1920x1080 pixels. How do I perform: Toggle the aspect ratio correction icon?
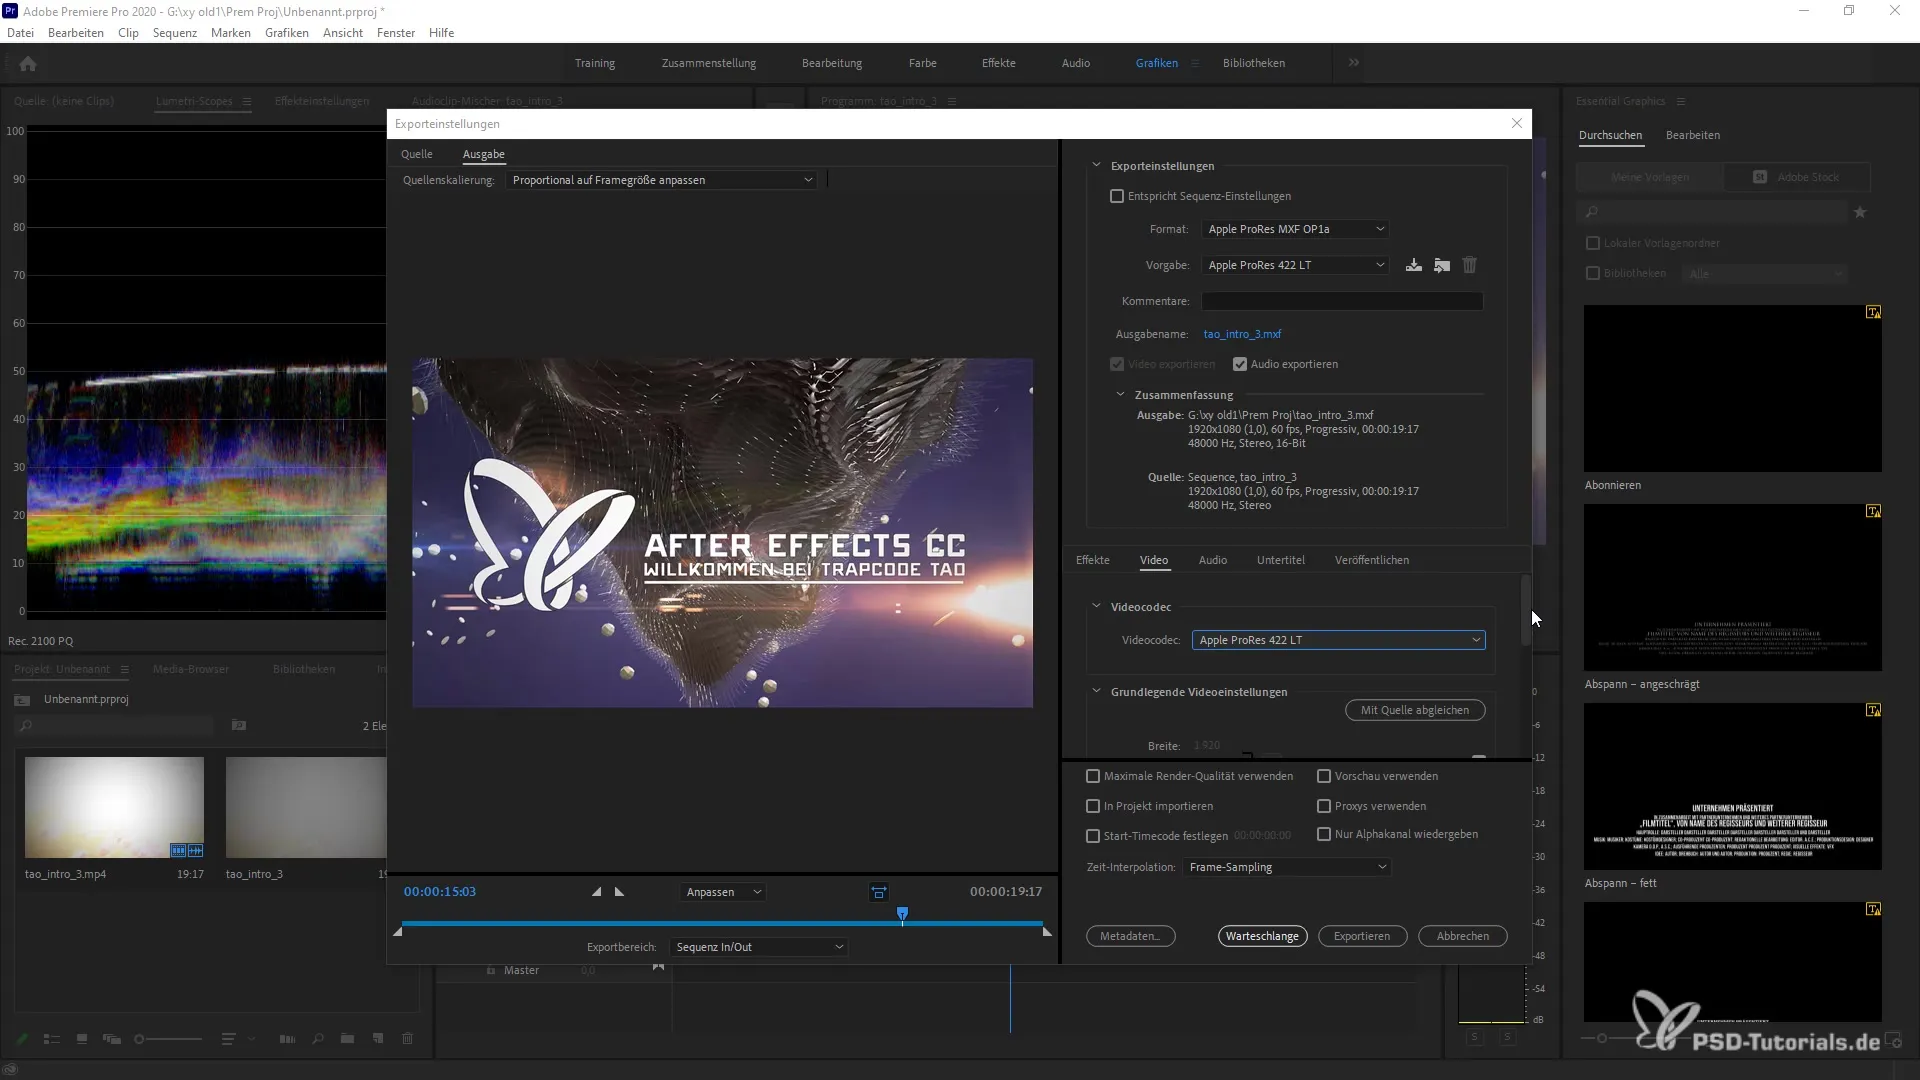[878, 892]
